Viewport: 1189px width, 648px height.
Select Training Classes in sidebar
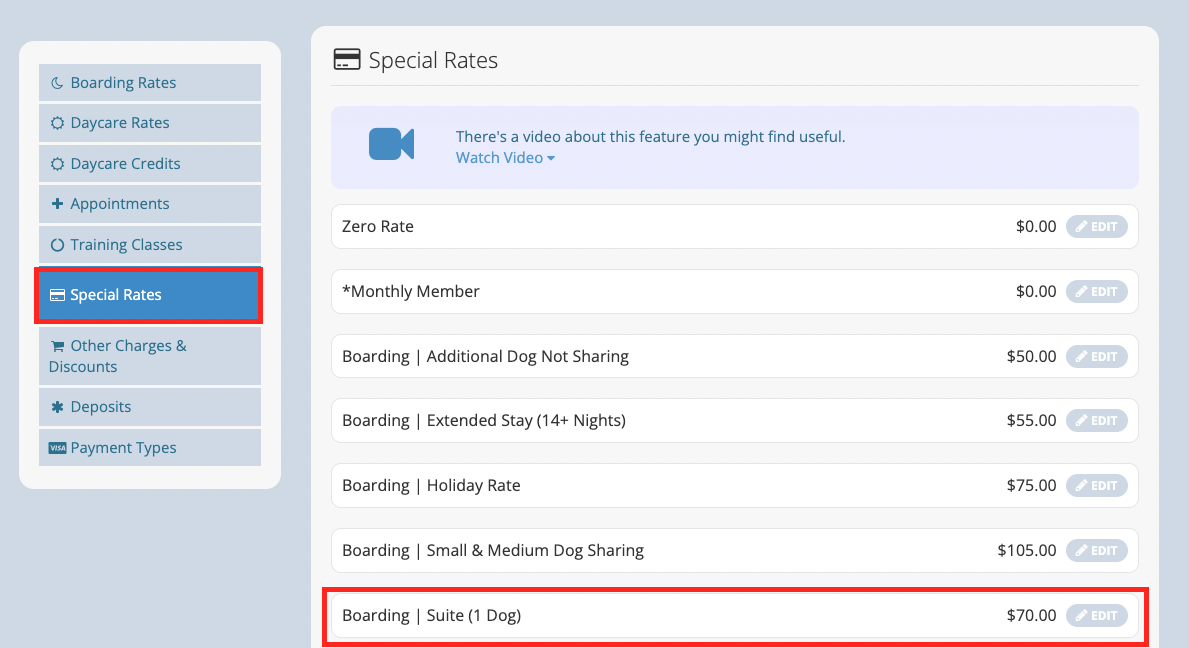point(149,245)
